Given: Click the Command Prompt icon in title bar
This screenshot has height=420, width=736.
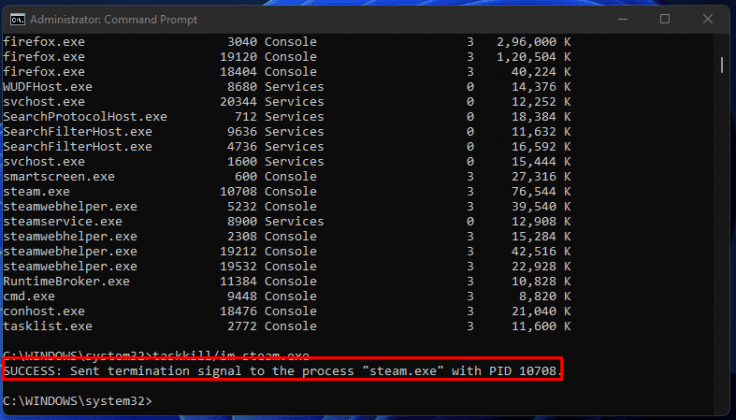Looking at the screenshot, I should [x=14, y=19].
